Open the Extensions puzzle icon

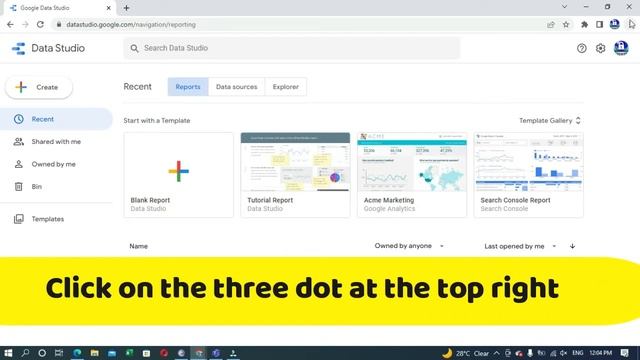coord(584,24)
